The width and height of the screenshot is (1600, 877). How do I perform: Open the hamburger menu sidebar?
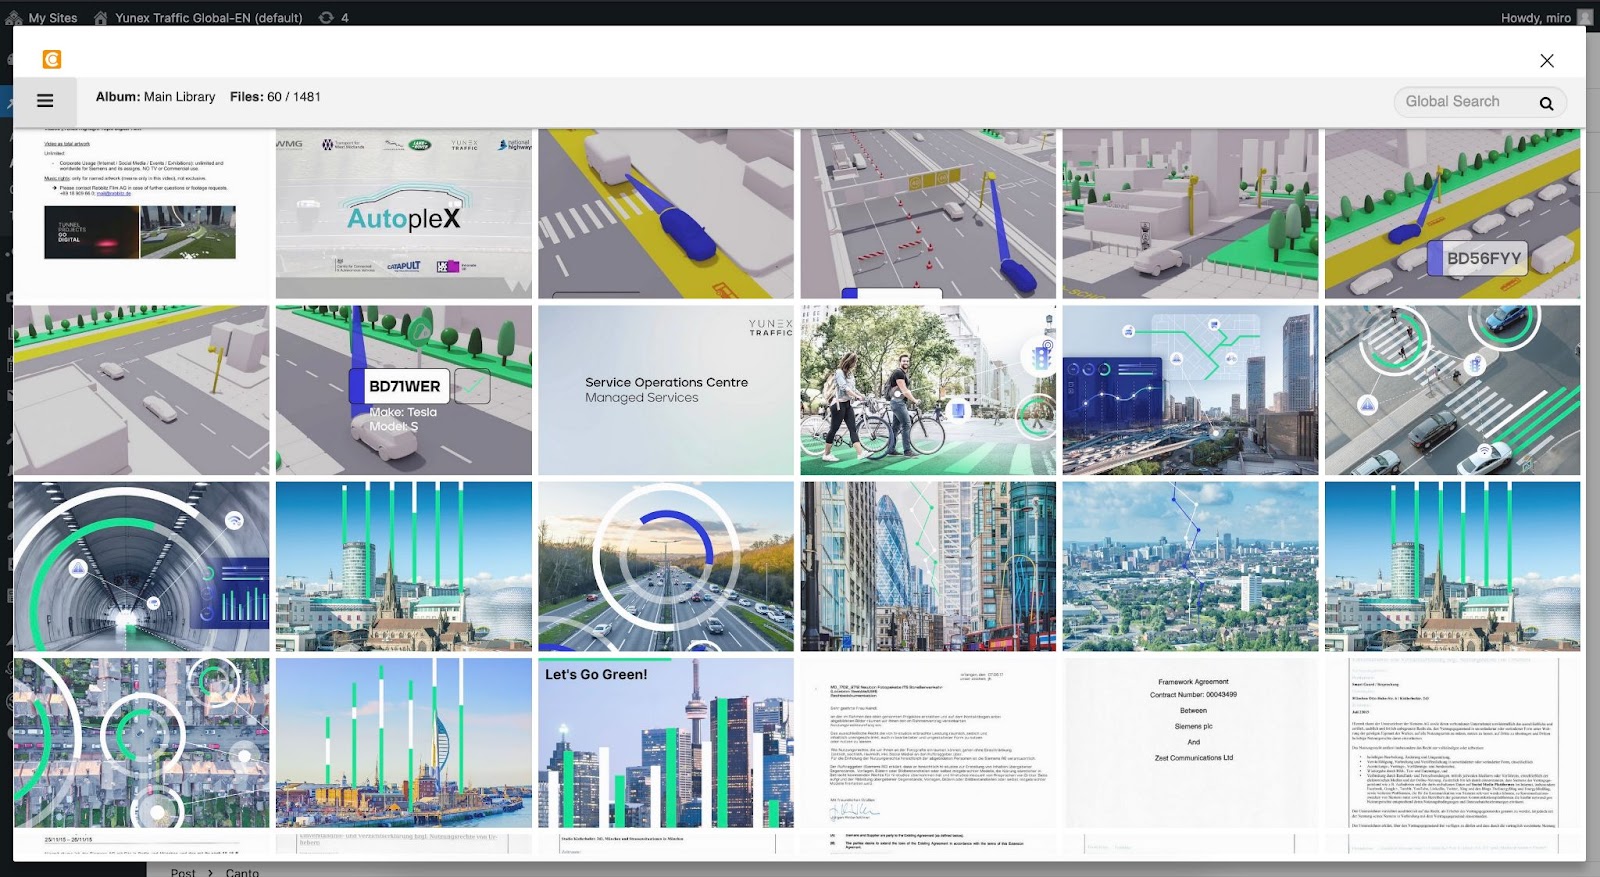(x=45, y=101)
